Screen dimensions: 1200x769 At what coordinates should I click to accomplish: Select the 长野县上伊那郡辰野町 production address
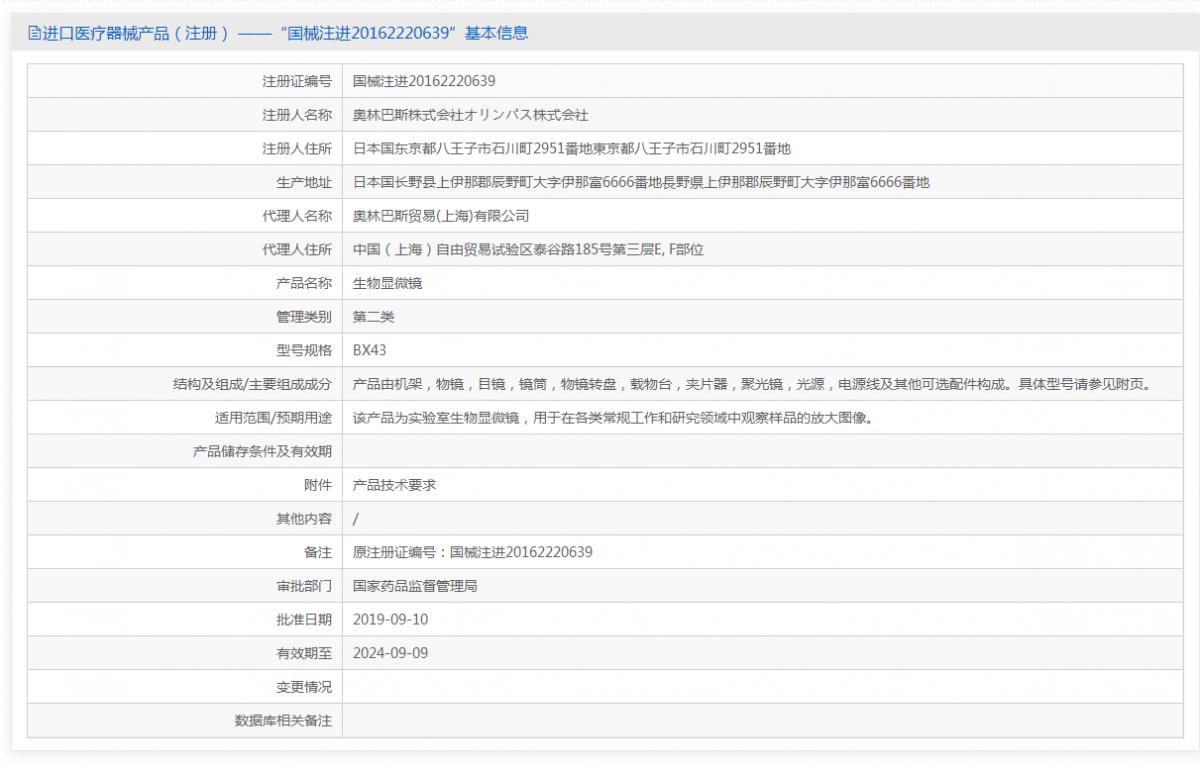641,182
